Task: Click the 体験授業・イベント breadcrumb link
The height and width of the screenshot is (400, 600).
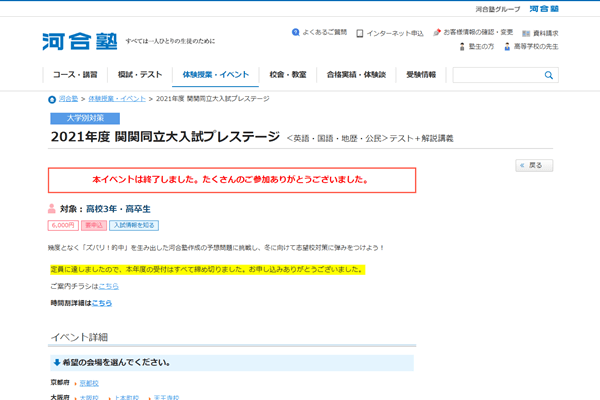Action: [x=117, y=99]
